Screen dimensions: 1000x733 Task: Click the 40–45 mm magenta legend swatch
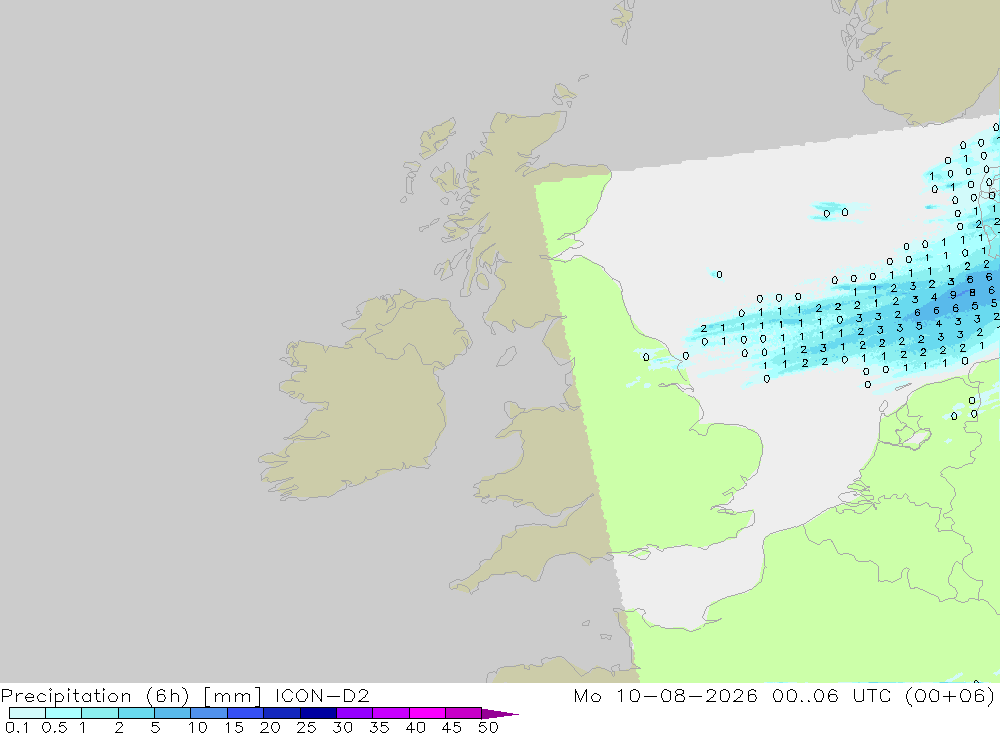427,713
